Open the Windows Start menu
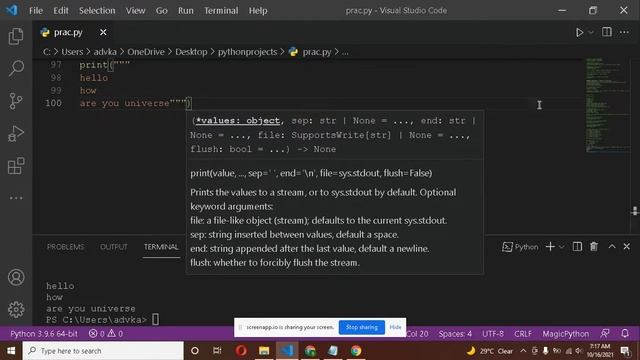 coord(11,351)
